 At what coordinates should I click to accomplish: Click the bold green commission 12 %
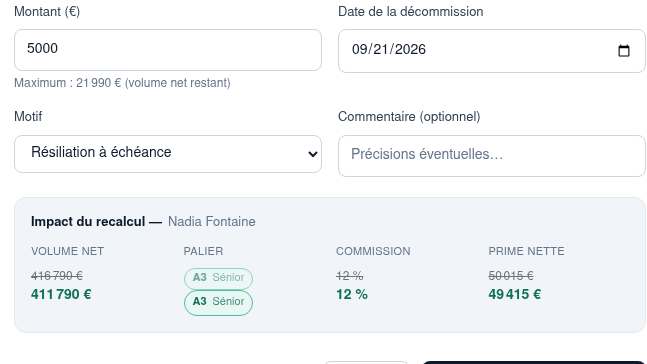click(352, 294)
